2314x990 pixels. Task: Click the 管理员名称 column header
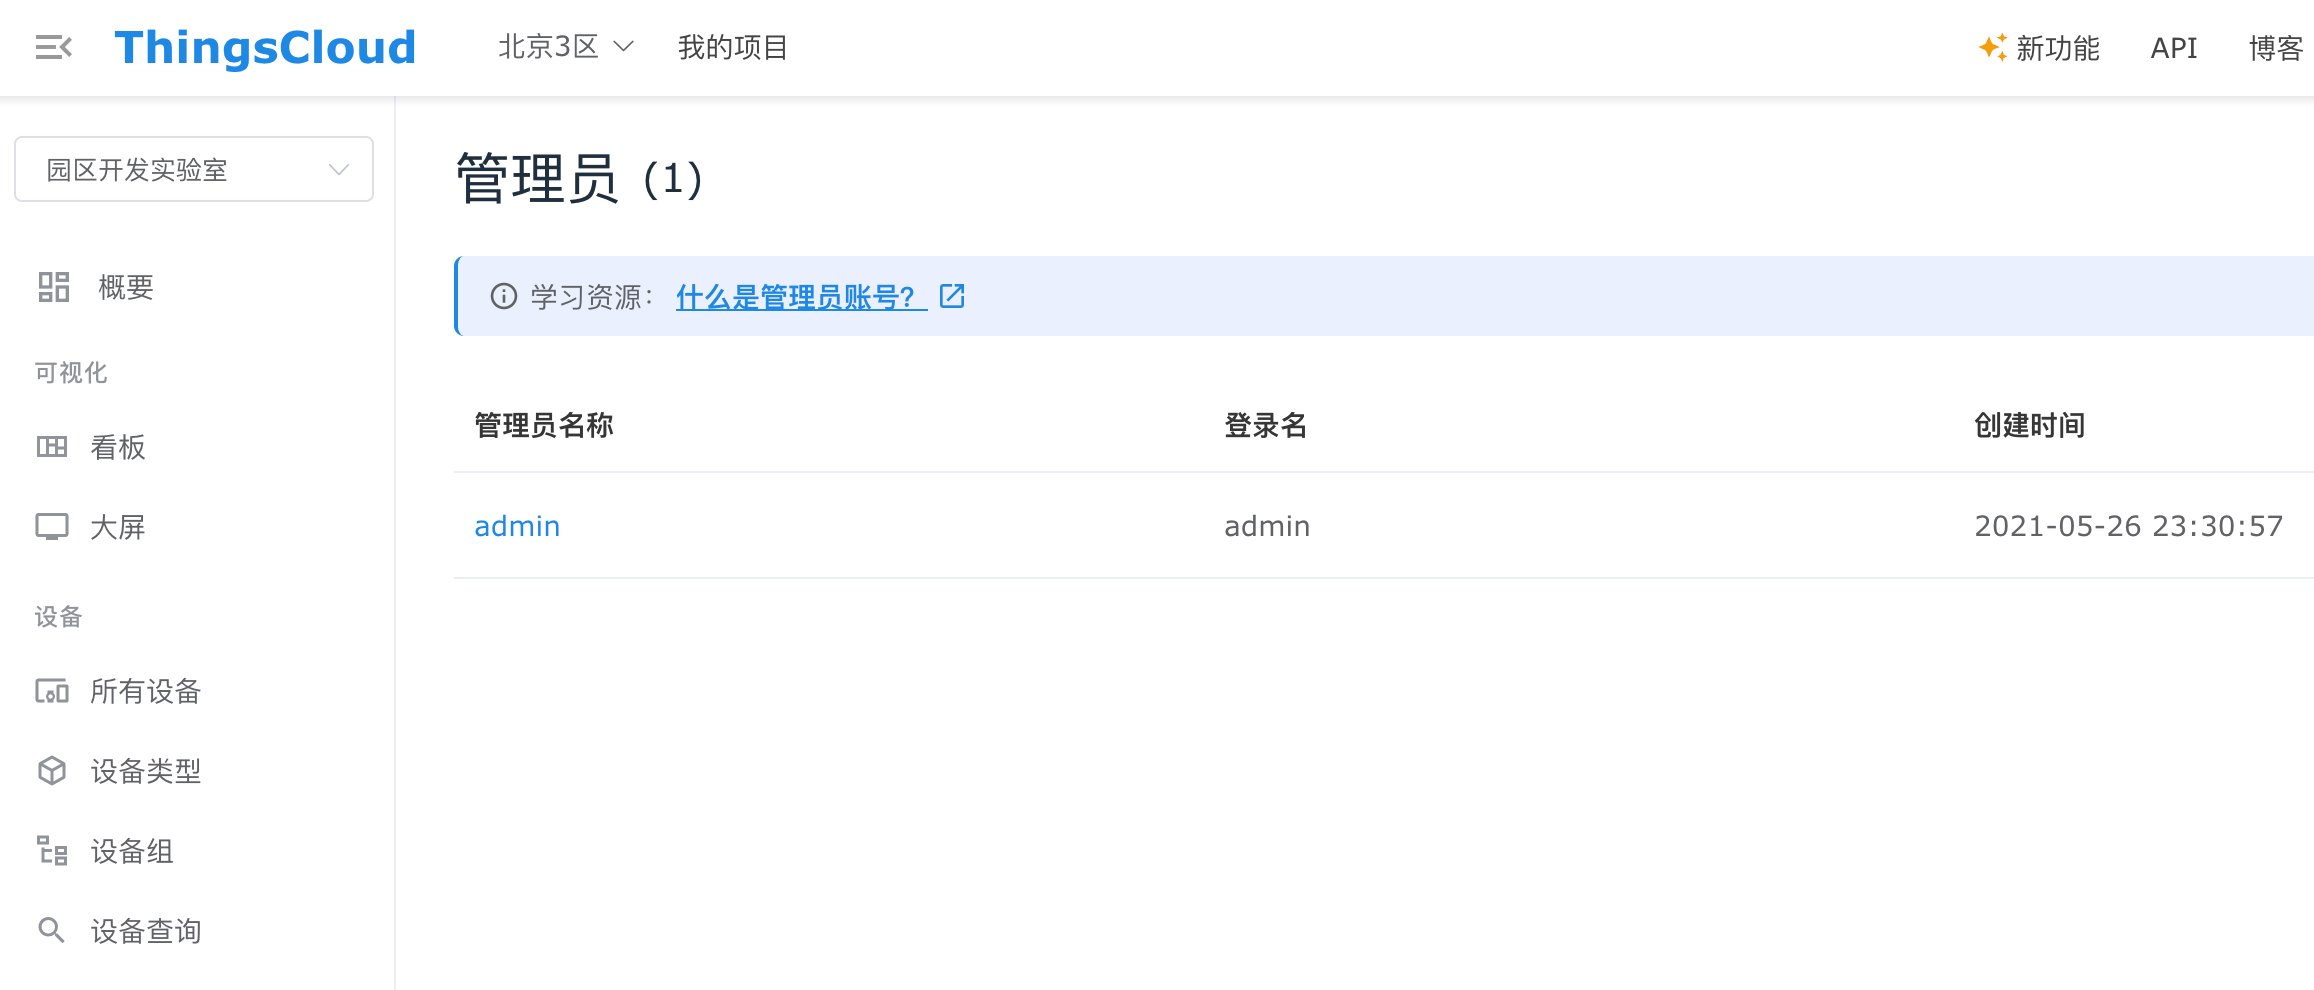pos(544,425)
